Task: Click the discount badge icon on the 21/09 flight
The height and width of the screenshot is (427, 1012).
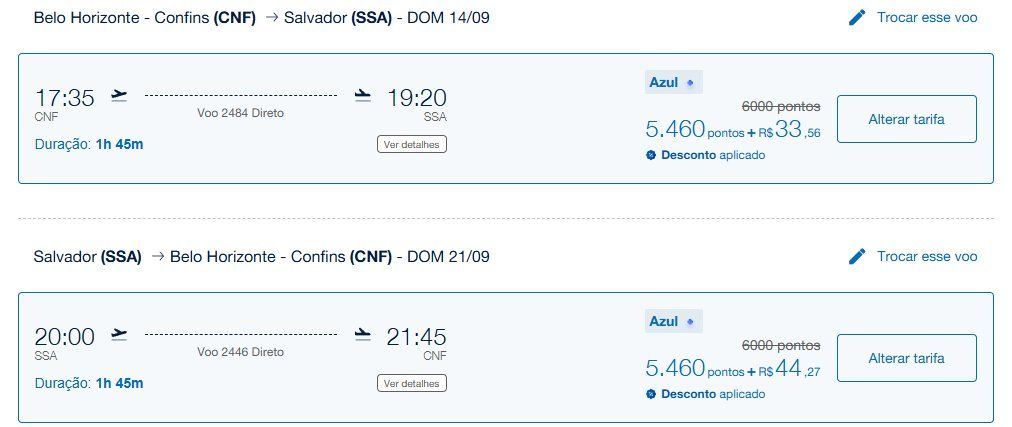Action: [651, 394]
